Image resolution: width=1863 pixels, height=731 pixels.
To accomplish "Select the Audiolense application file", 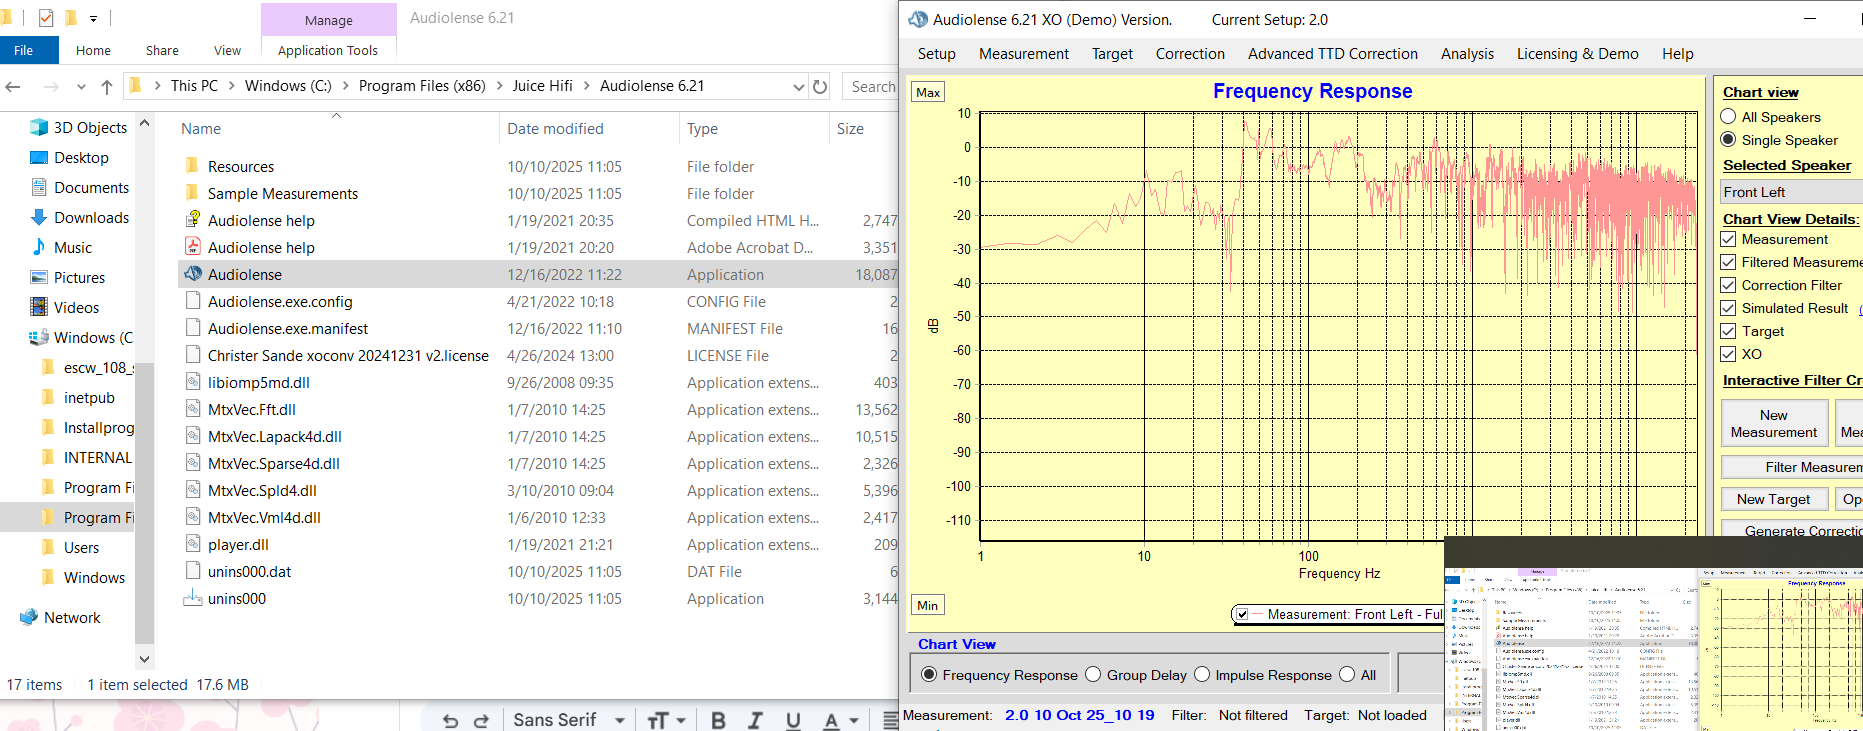I will (245, 275).
